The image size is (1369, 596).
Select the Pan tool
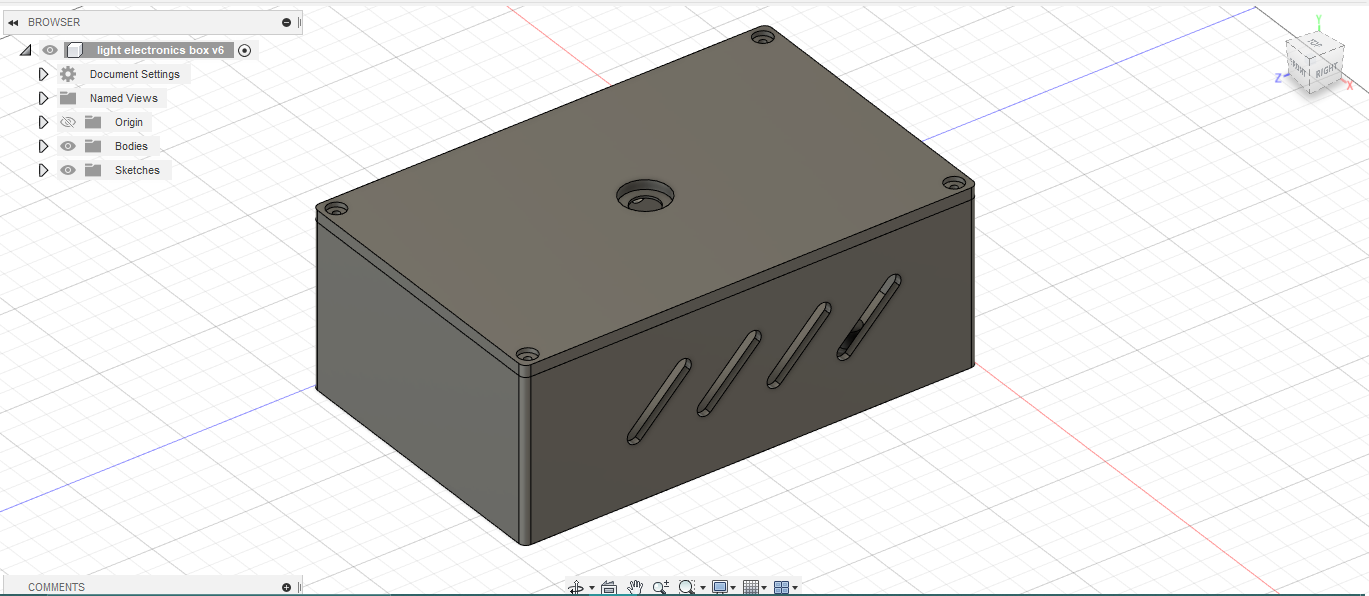(x=636, y=587)
